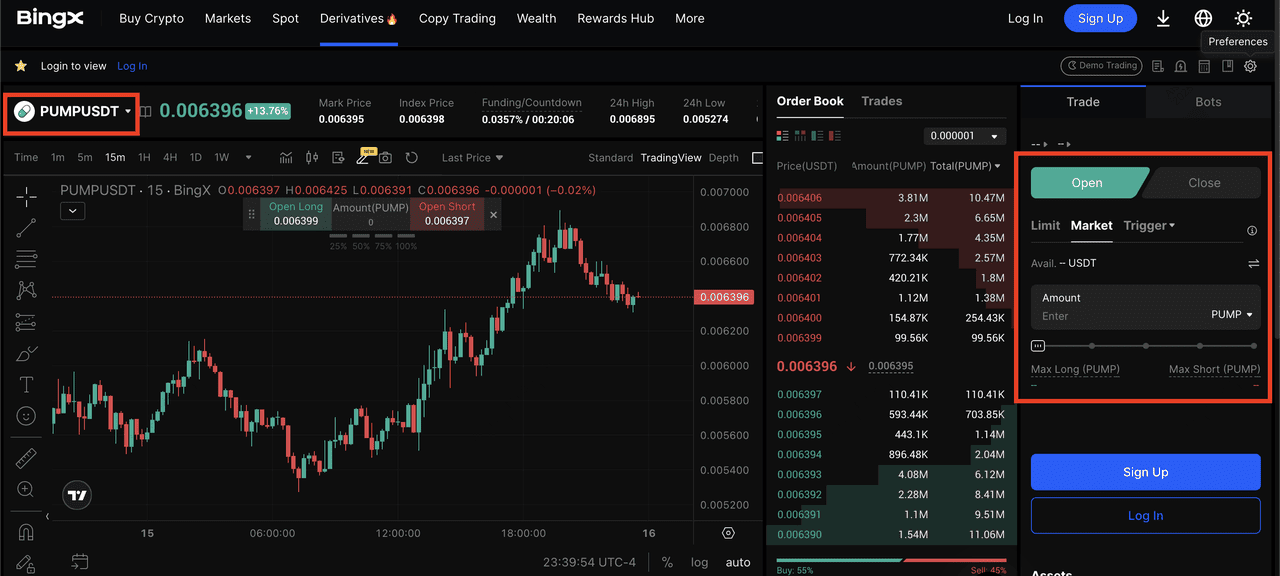Take a chart snapshot with camera icon

pos(385,157)
